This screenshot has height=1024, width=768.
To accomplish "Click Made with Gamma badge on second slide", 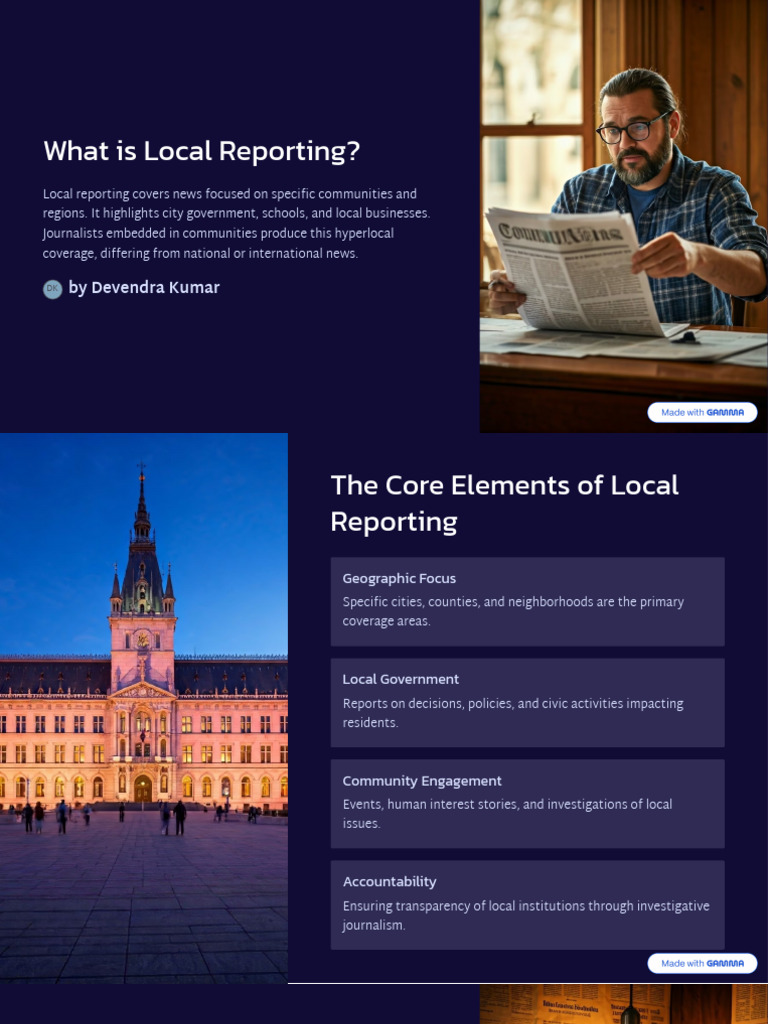I will (x=702, y=963).
